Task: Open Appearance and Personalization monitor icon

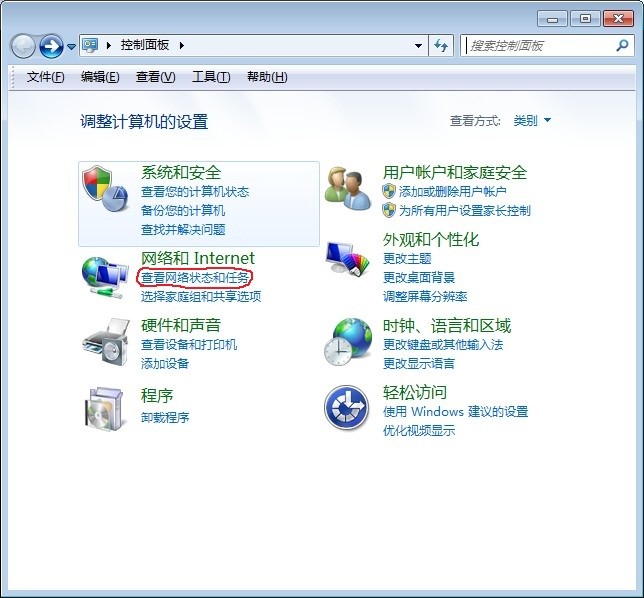Action: tap(347, 262)
